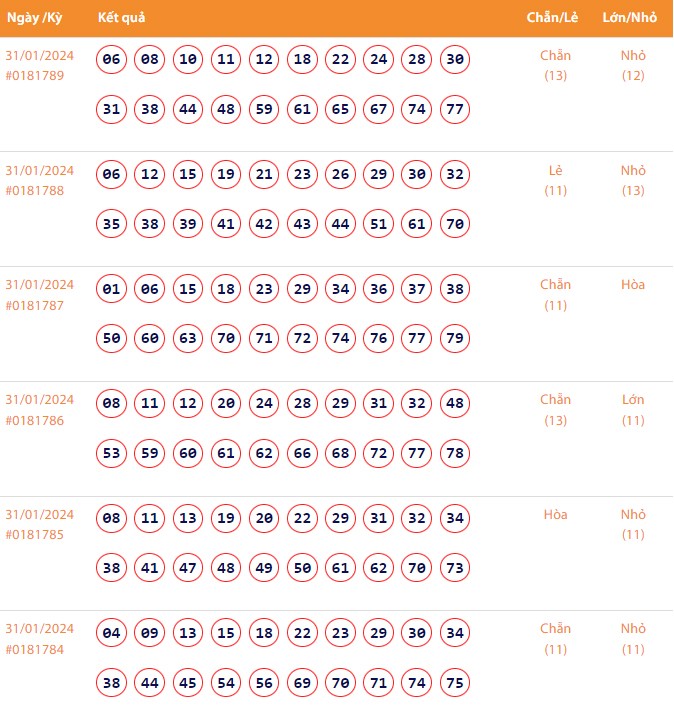Click the Lẻ (11) result for draw #0181788

coord(556,180)
